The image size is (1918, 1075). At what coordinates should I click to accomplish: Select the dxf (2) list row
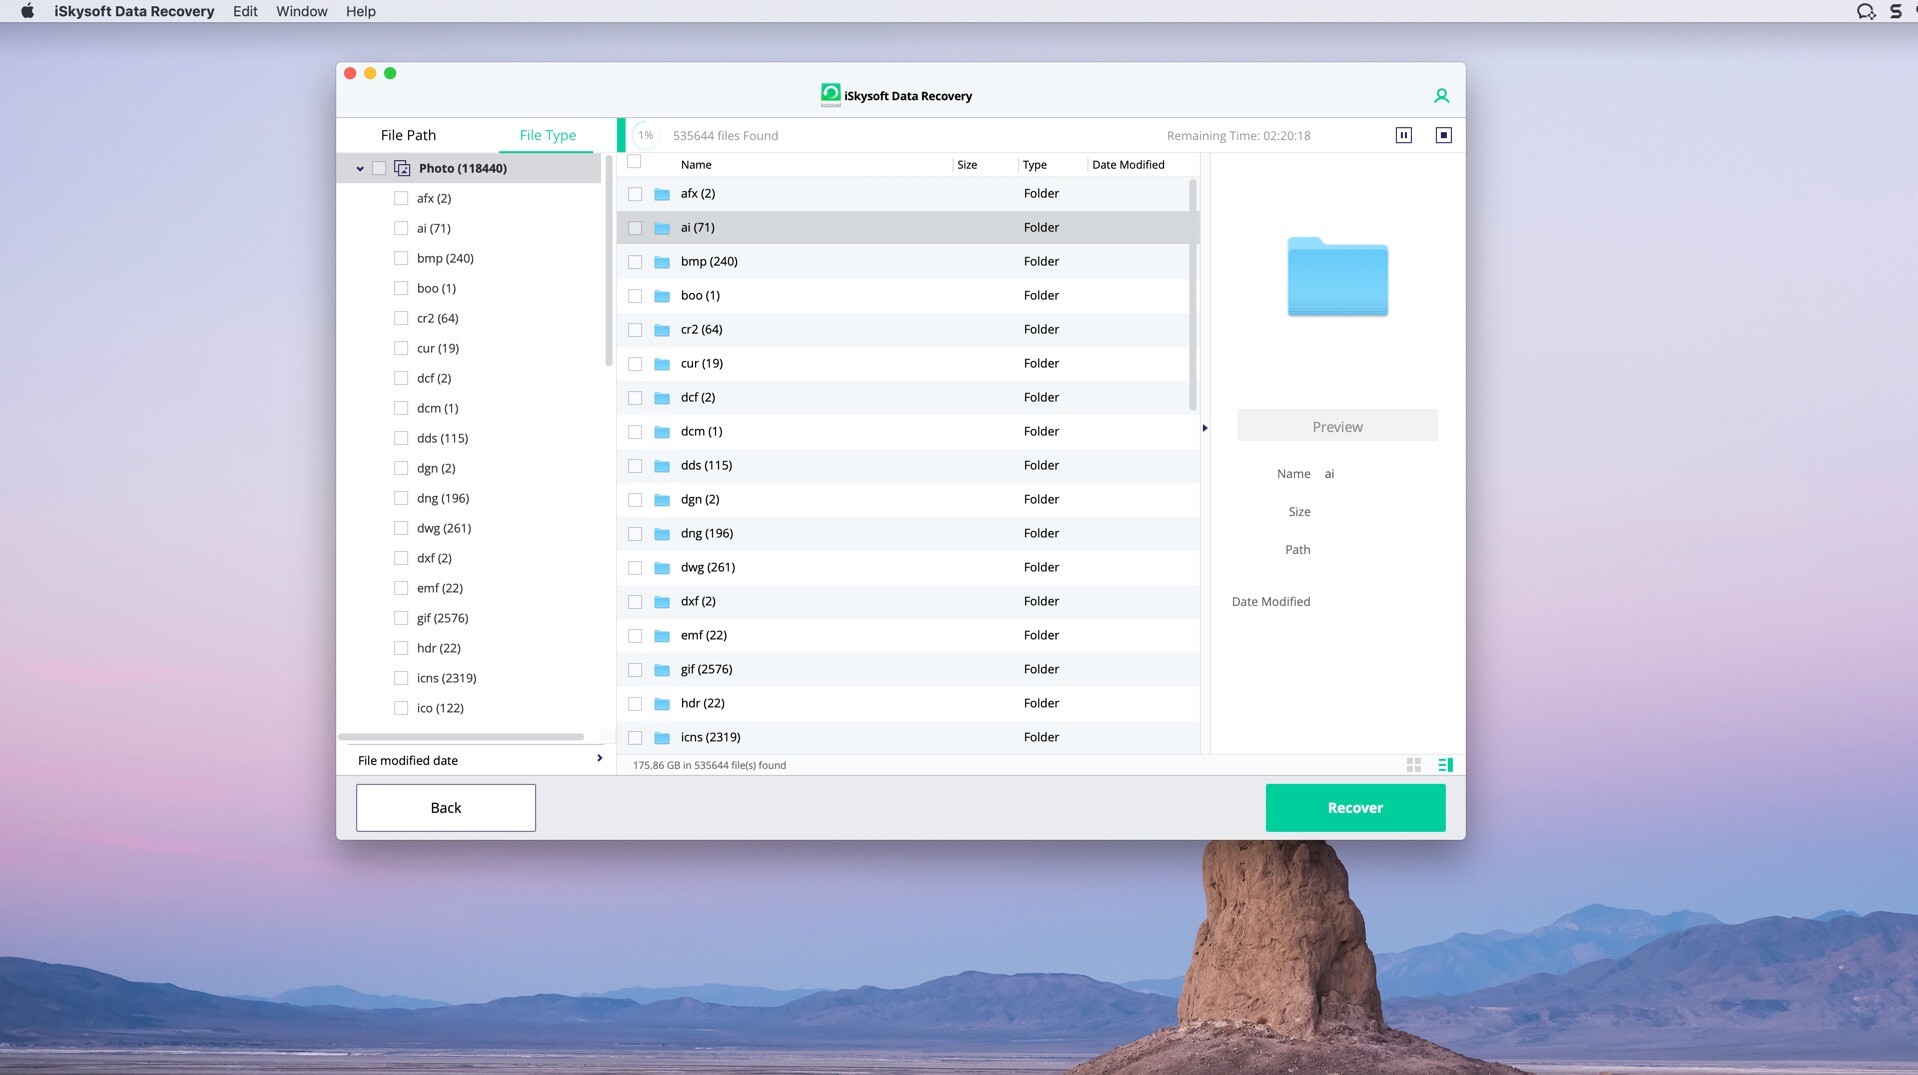908,602
